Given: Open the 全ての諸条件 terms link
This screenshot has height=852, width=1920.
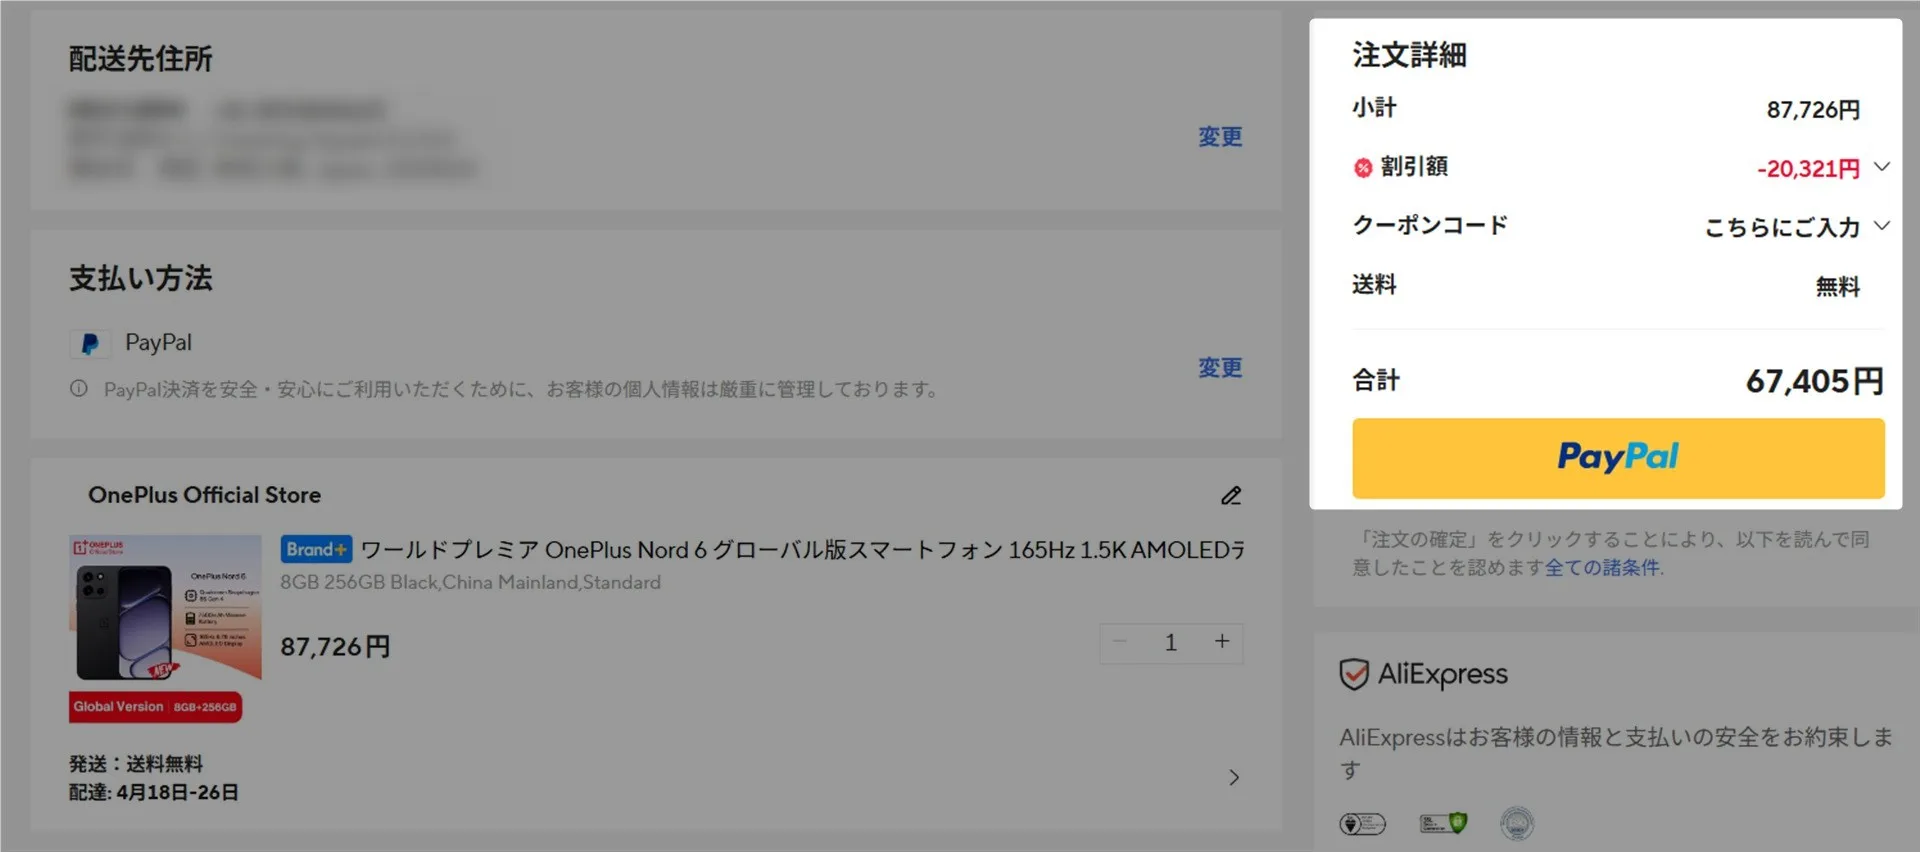Looking at the screenshot, I should pos(1602,568).
